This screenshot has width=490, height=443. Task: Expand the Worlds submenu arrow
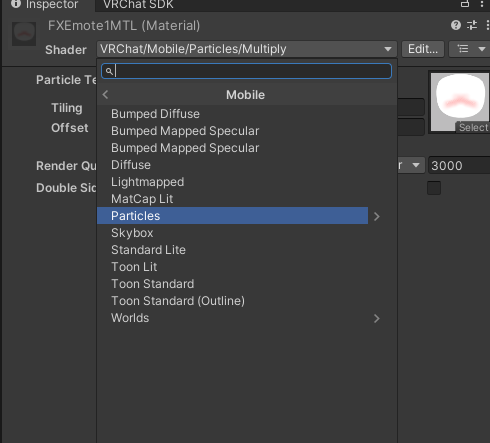(x=377, y=318)
